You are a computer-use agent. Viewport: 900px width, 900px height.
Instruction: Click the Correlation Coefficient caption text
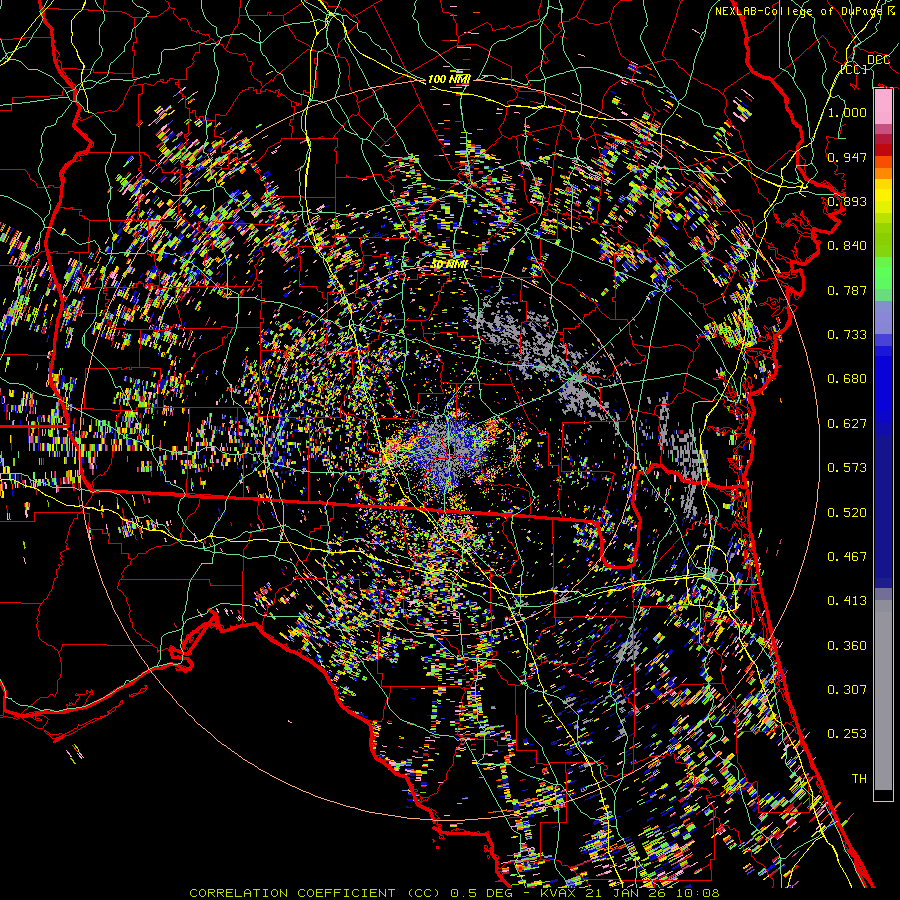(453, 893)
